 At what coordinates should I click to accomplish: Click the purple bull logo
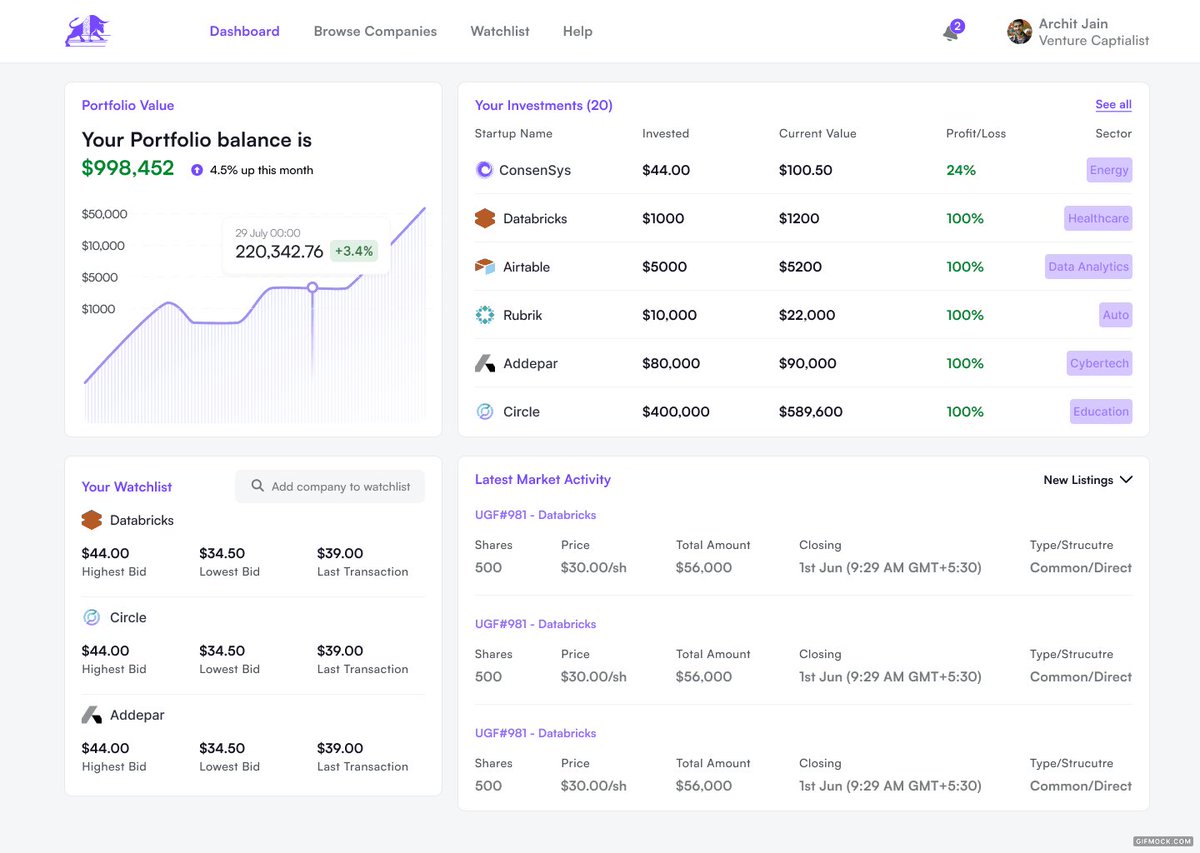pyautogui.click(x=88, y=31)
